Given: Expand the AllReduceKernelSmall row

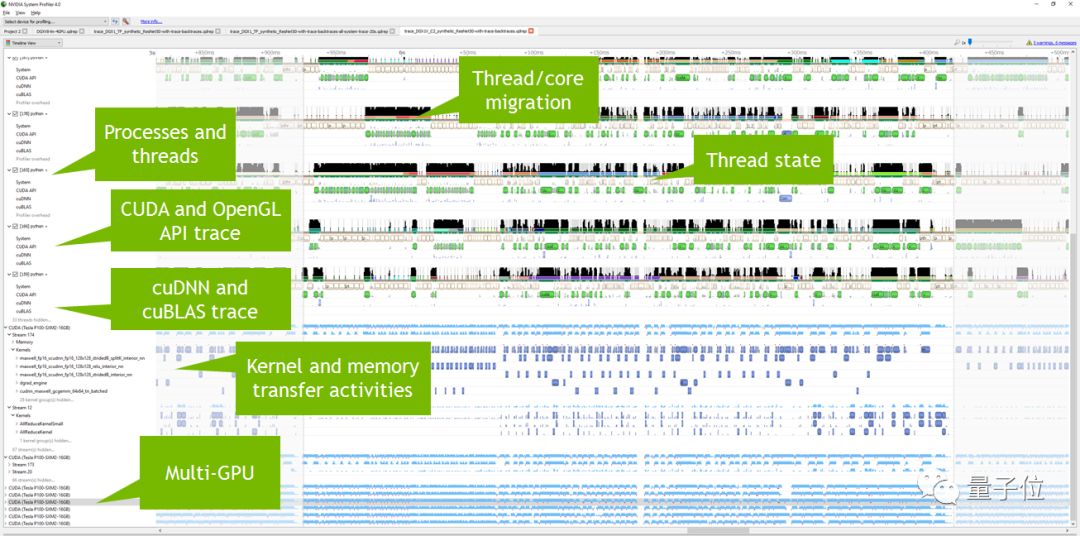Looking at the screenshot, I should [x=17, y=424].
